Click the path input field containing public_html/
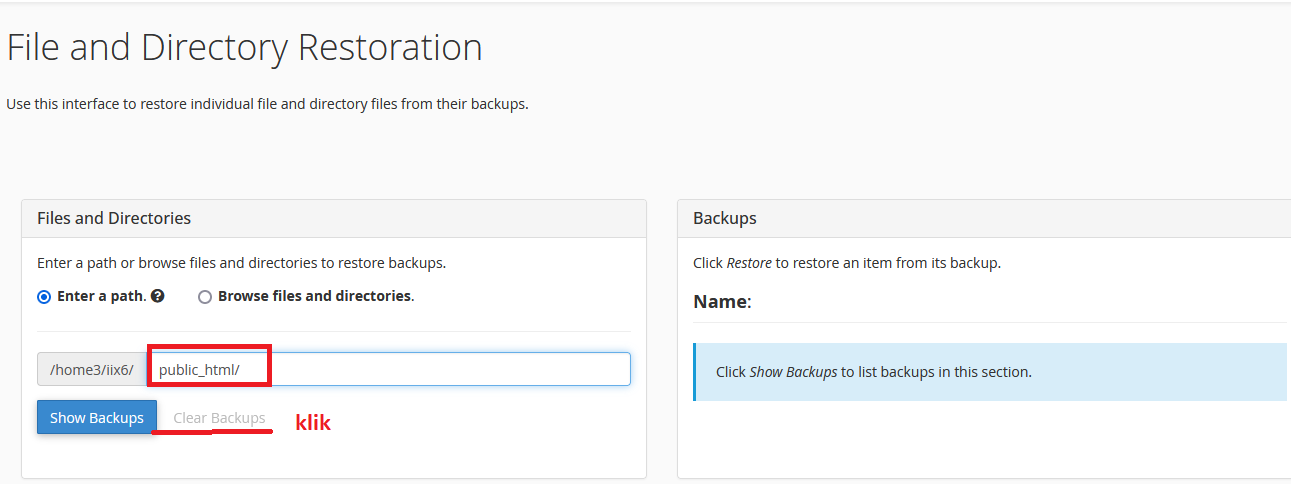The height and width of the screenshot is (484, 1291). 390,369
